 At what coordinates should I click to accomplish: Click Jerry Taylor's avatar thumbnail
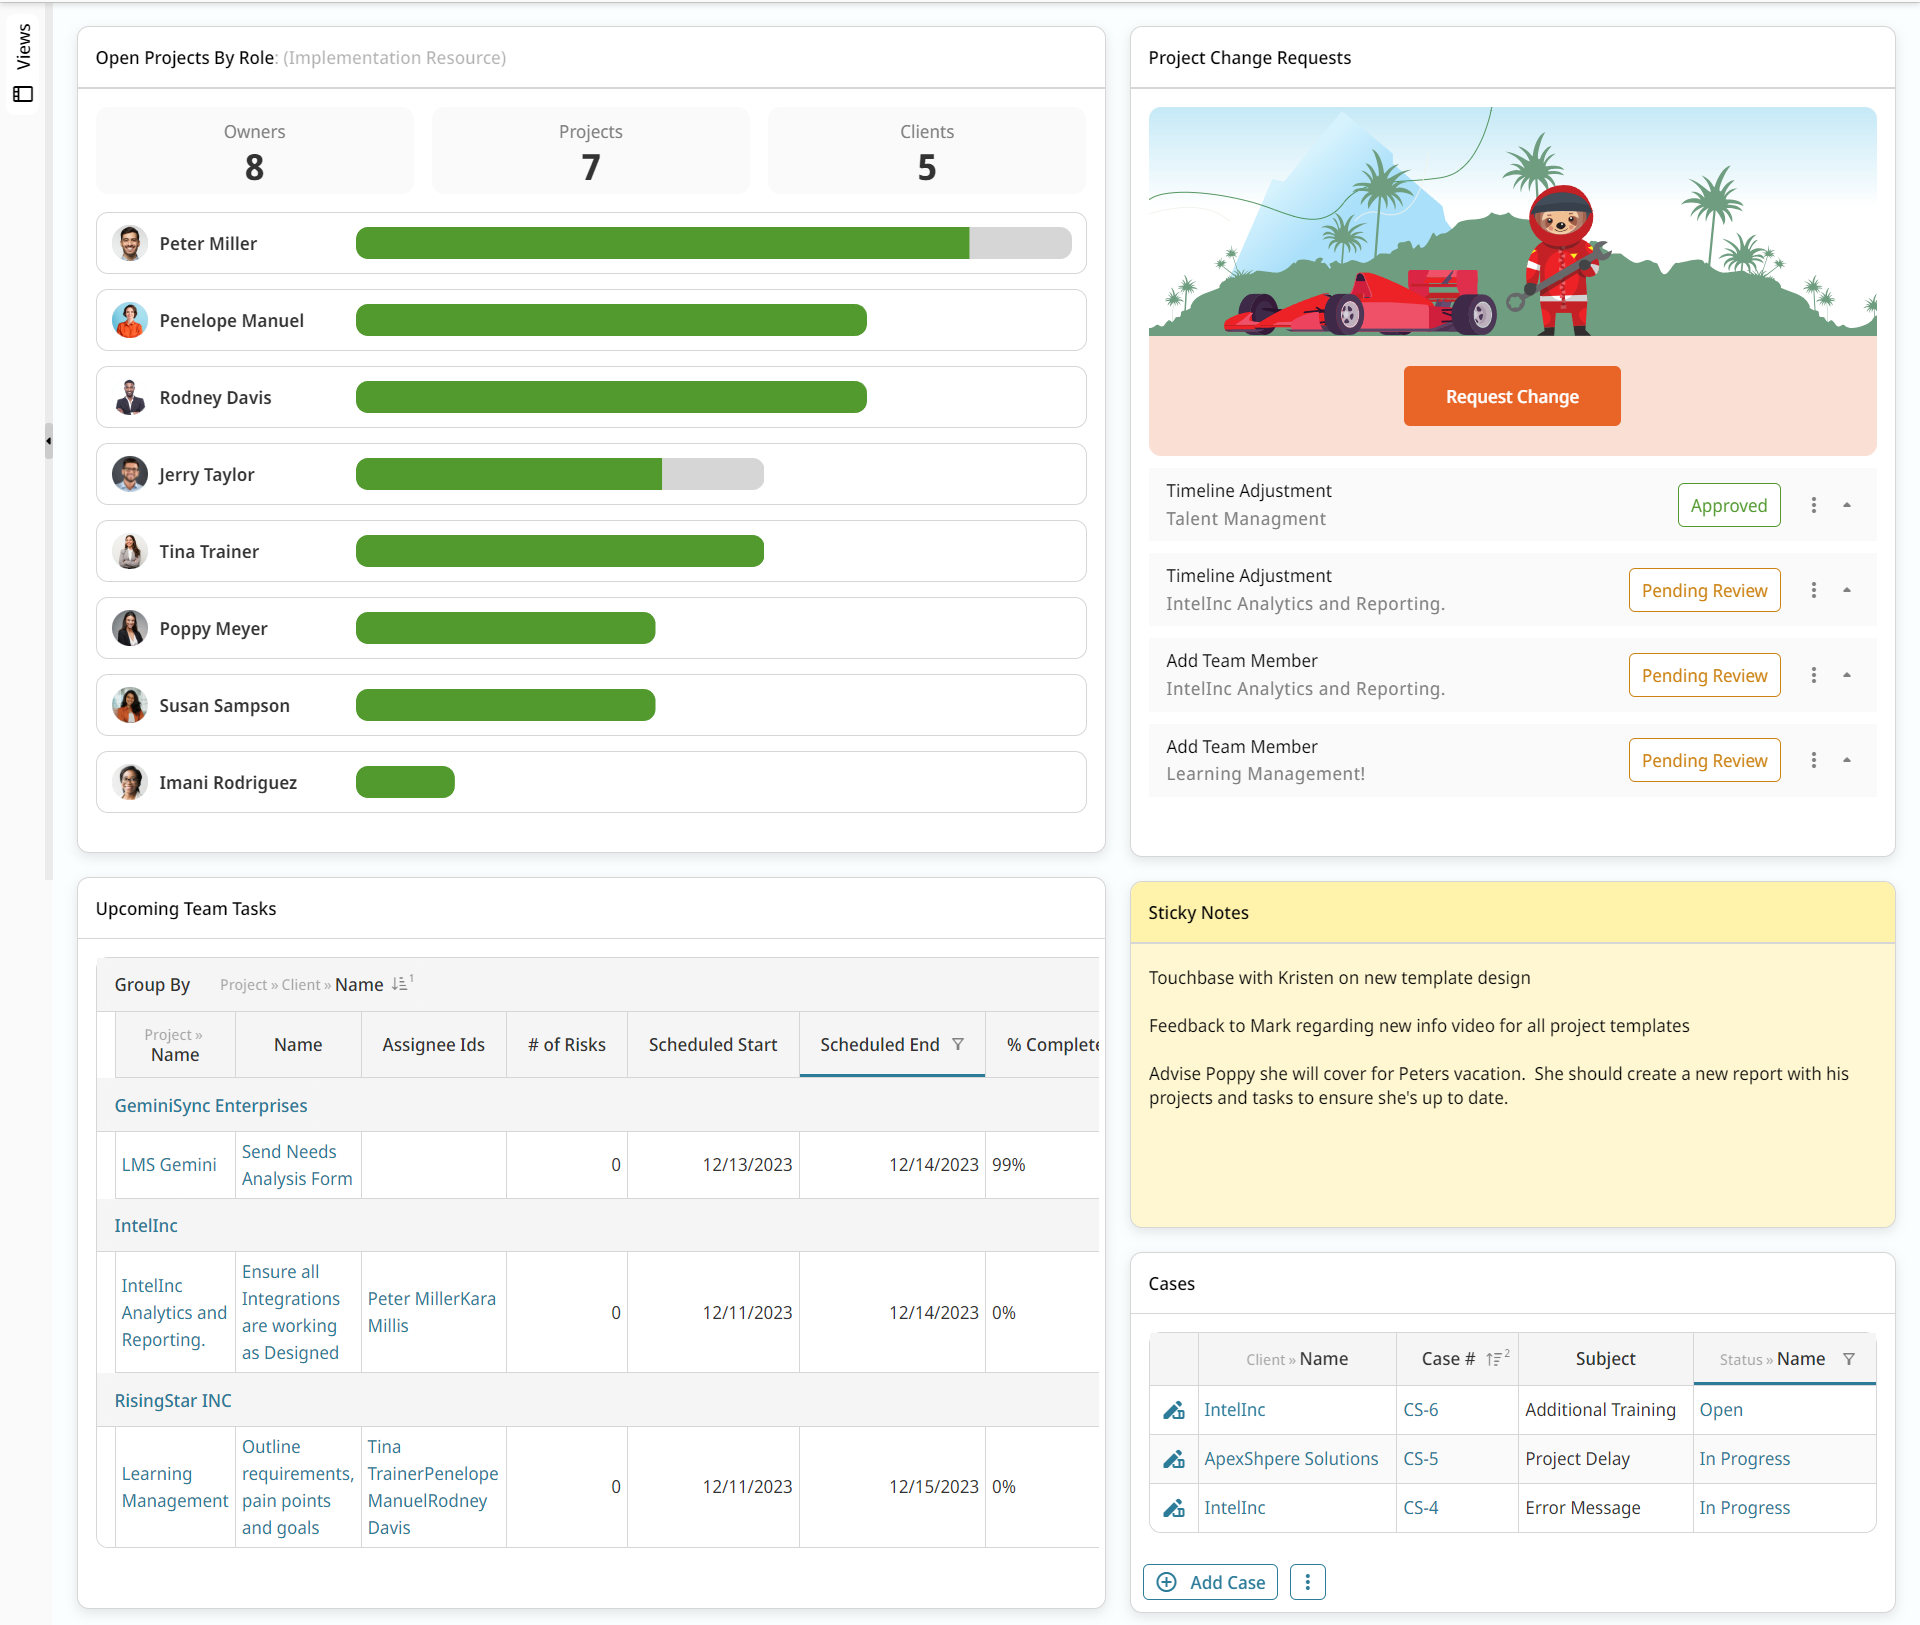pos(130,474)
